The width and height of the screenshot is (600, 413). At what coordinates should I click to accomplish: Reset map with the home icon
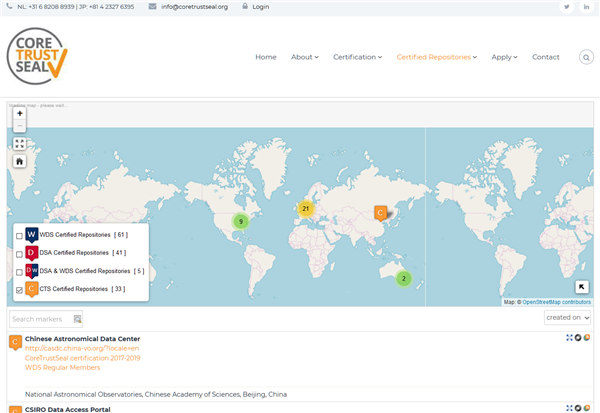19,161
